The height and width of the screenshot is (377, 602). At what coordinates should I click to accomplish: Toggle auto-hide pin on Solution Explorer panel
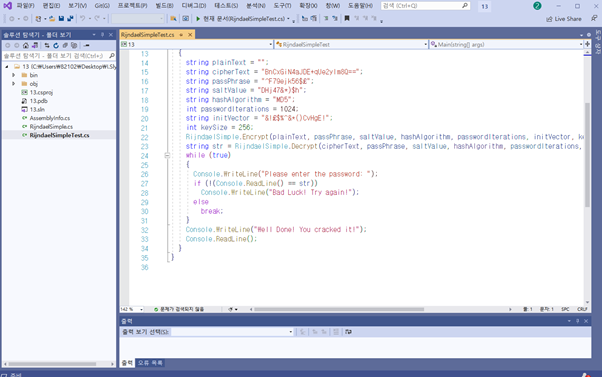[x=102, y=35]
